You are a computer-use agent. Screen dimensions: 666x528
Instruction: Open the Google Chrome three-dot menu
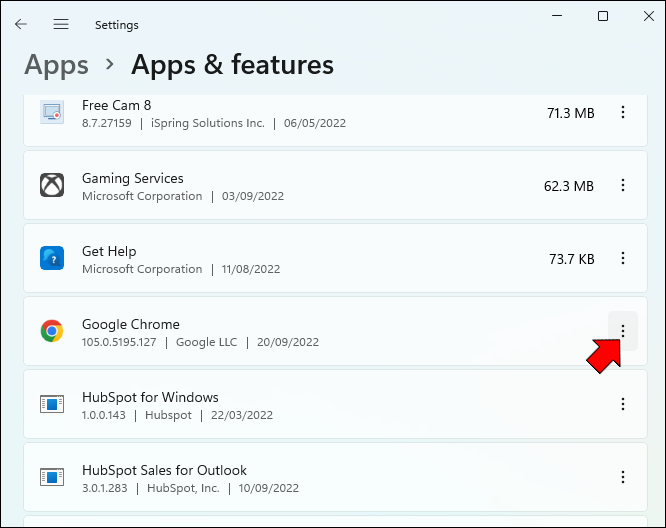(623, 331)
